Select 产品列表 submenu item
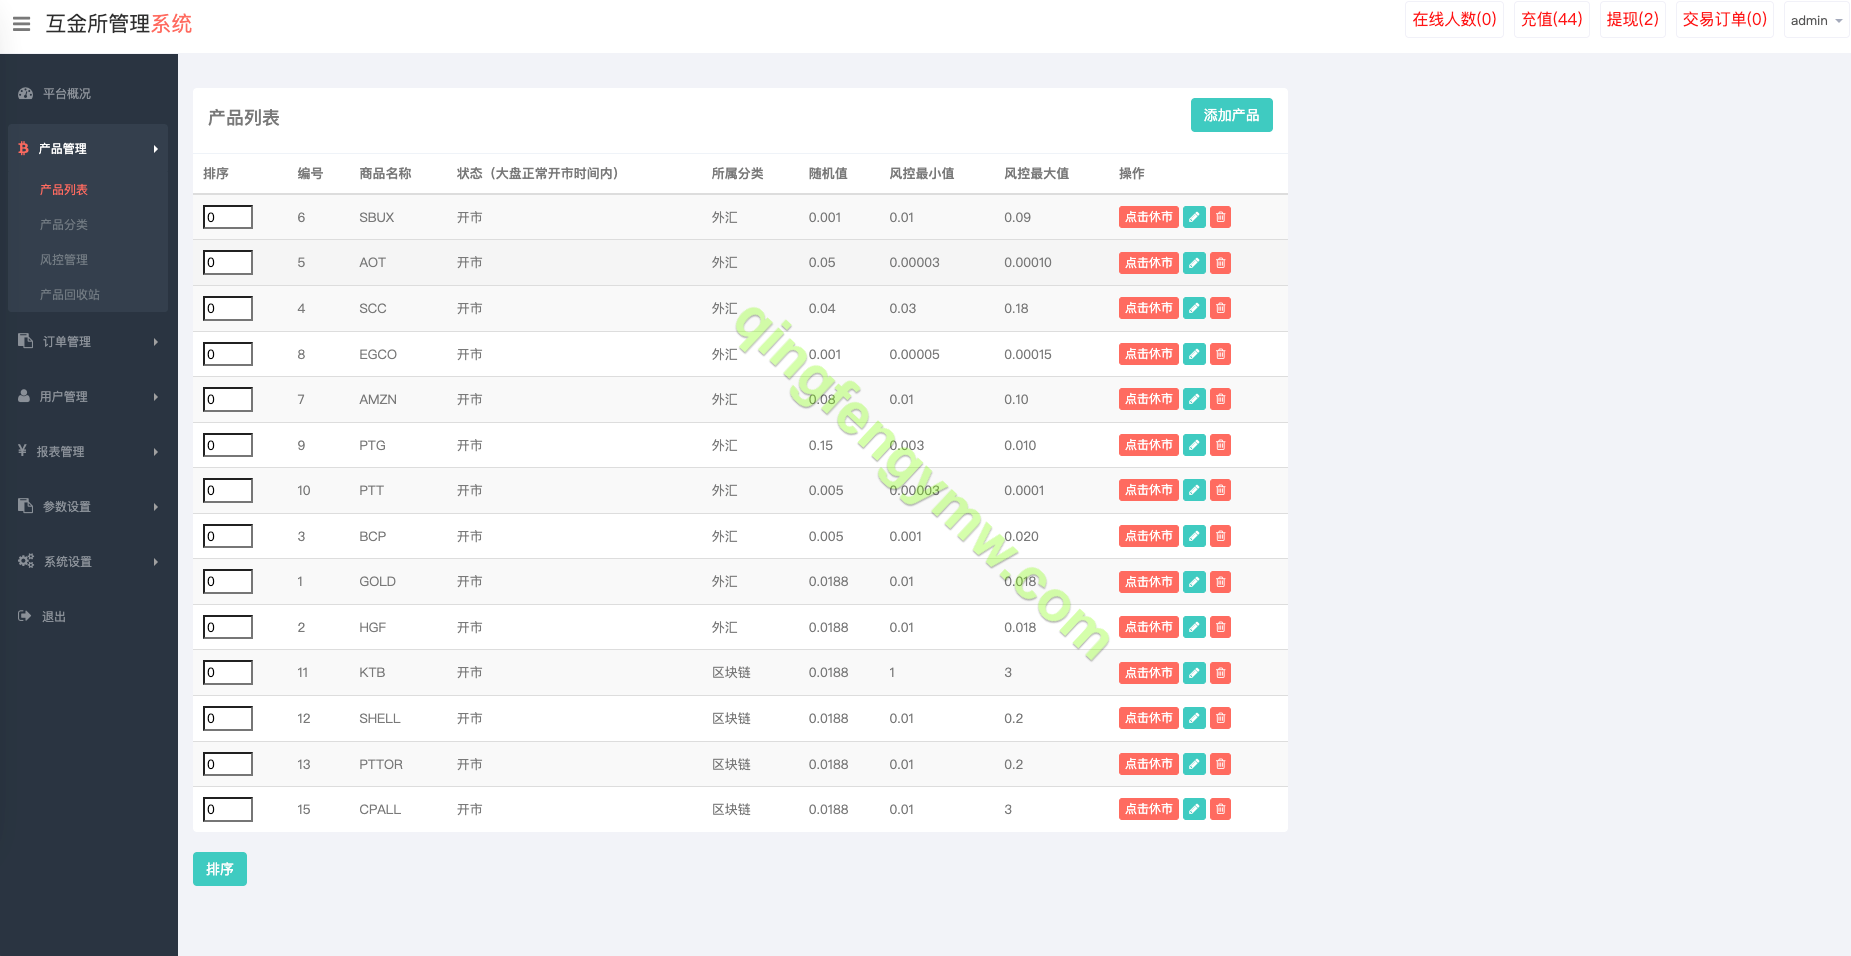Viewport: 1851px width, 956px height. point(64,189)
